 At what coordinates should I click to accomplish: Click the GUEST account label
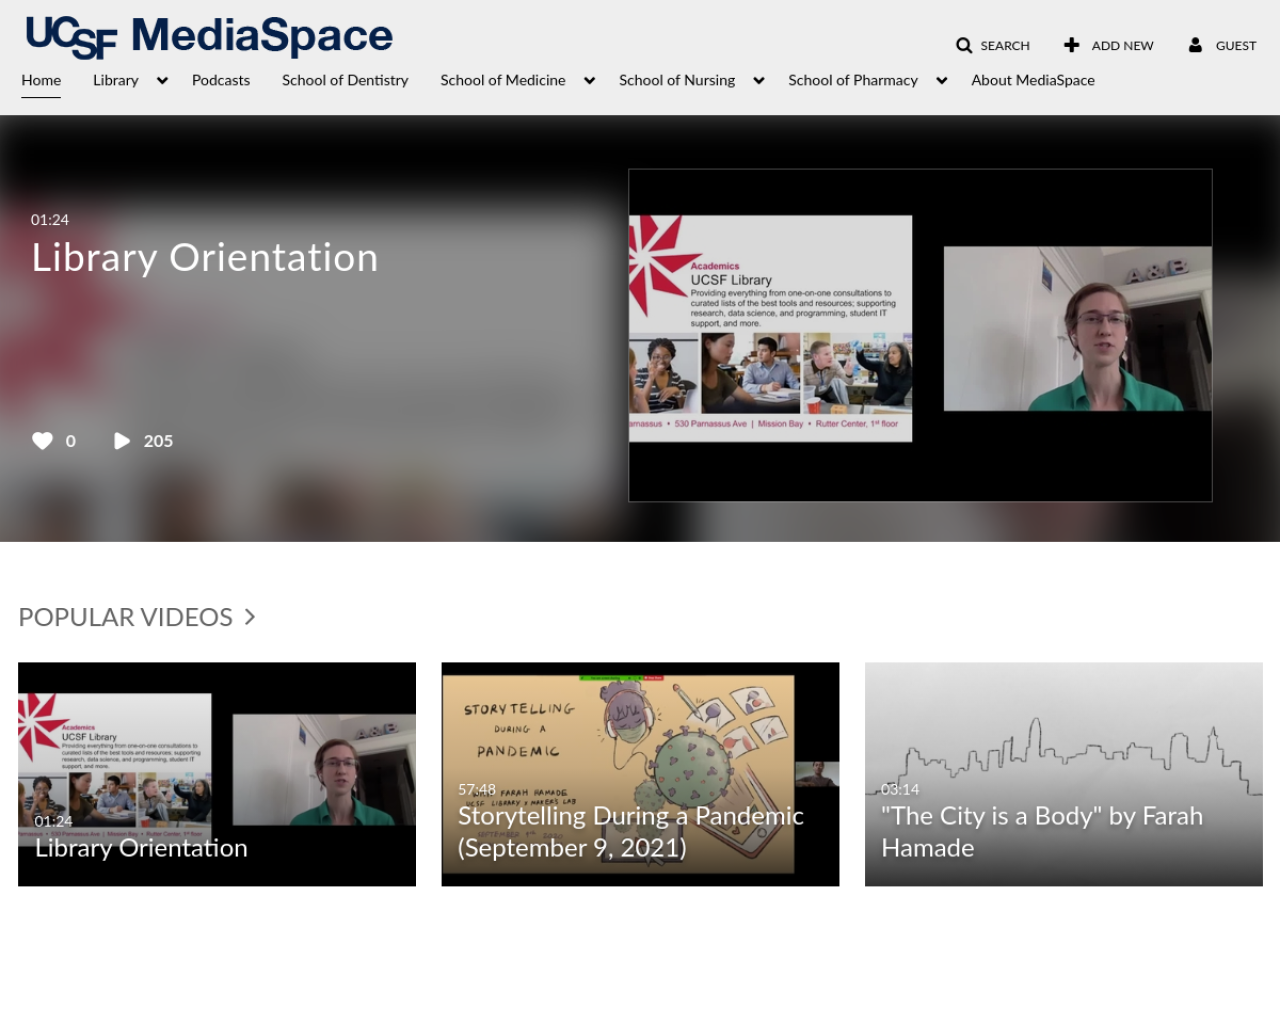click(1236, 46)
